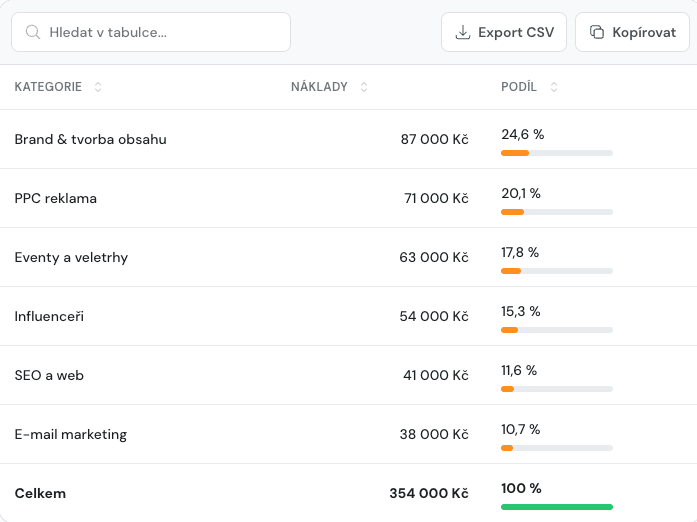Viewport: 697px width, 522px height.
Task: Click the NÁKLADY column header
Action: tap(319, 87)
